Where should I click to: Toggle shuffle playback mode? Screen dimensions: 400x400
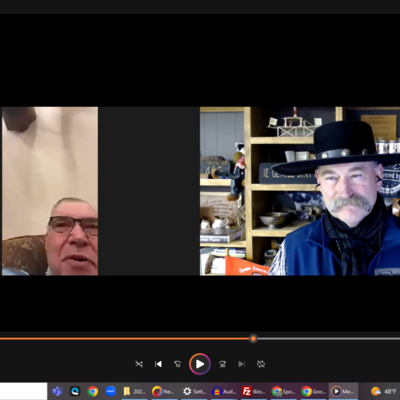(139, 364)
